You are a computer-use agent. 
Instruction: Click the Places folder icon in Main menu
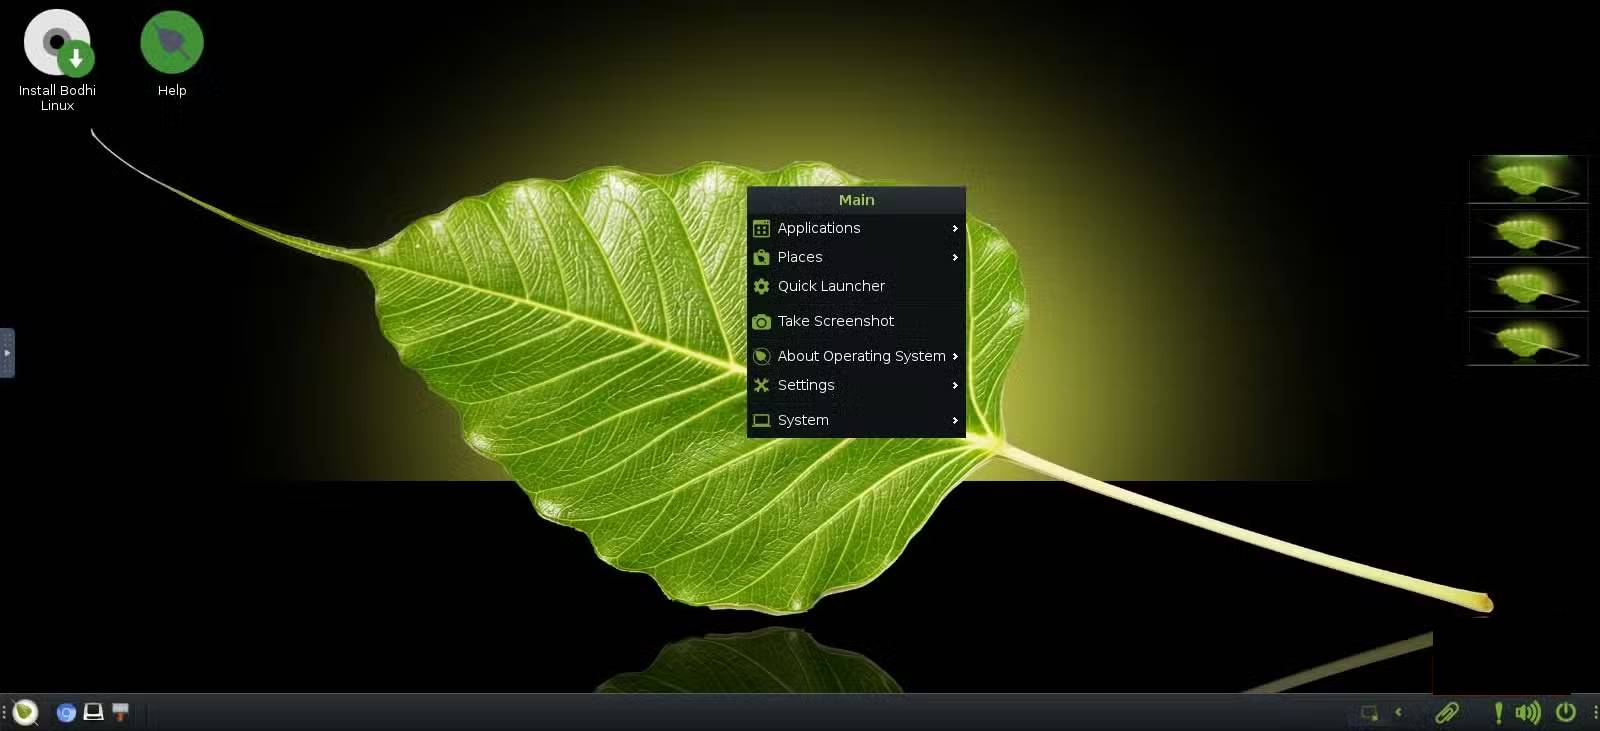pos(761,257)
